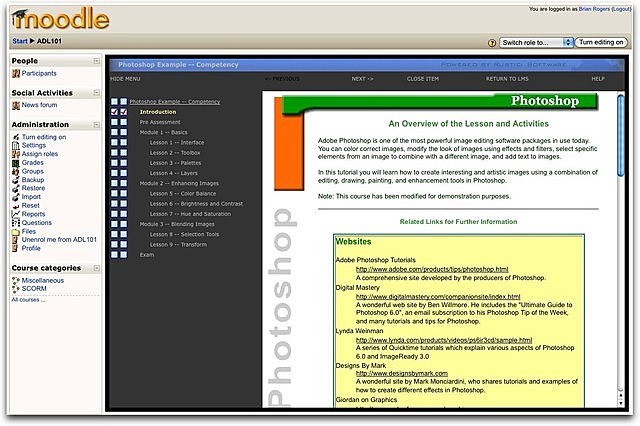Click the blue content scrollbar thumb
The width and height of the screenshot is (640, 426).
[x=621, y=135]
